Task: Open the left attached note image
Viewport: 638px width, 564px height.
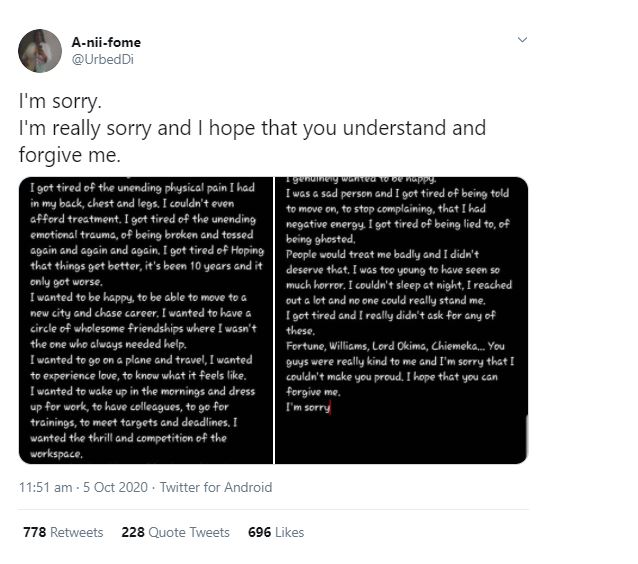Action: (x=146, y=320)
